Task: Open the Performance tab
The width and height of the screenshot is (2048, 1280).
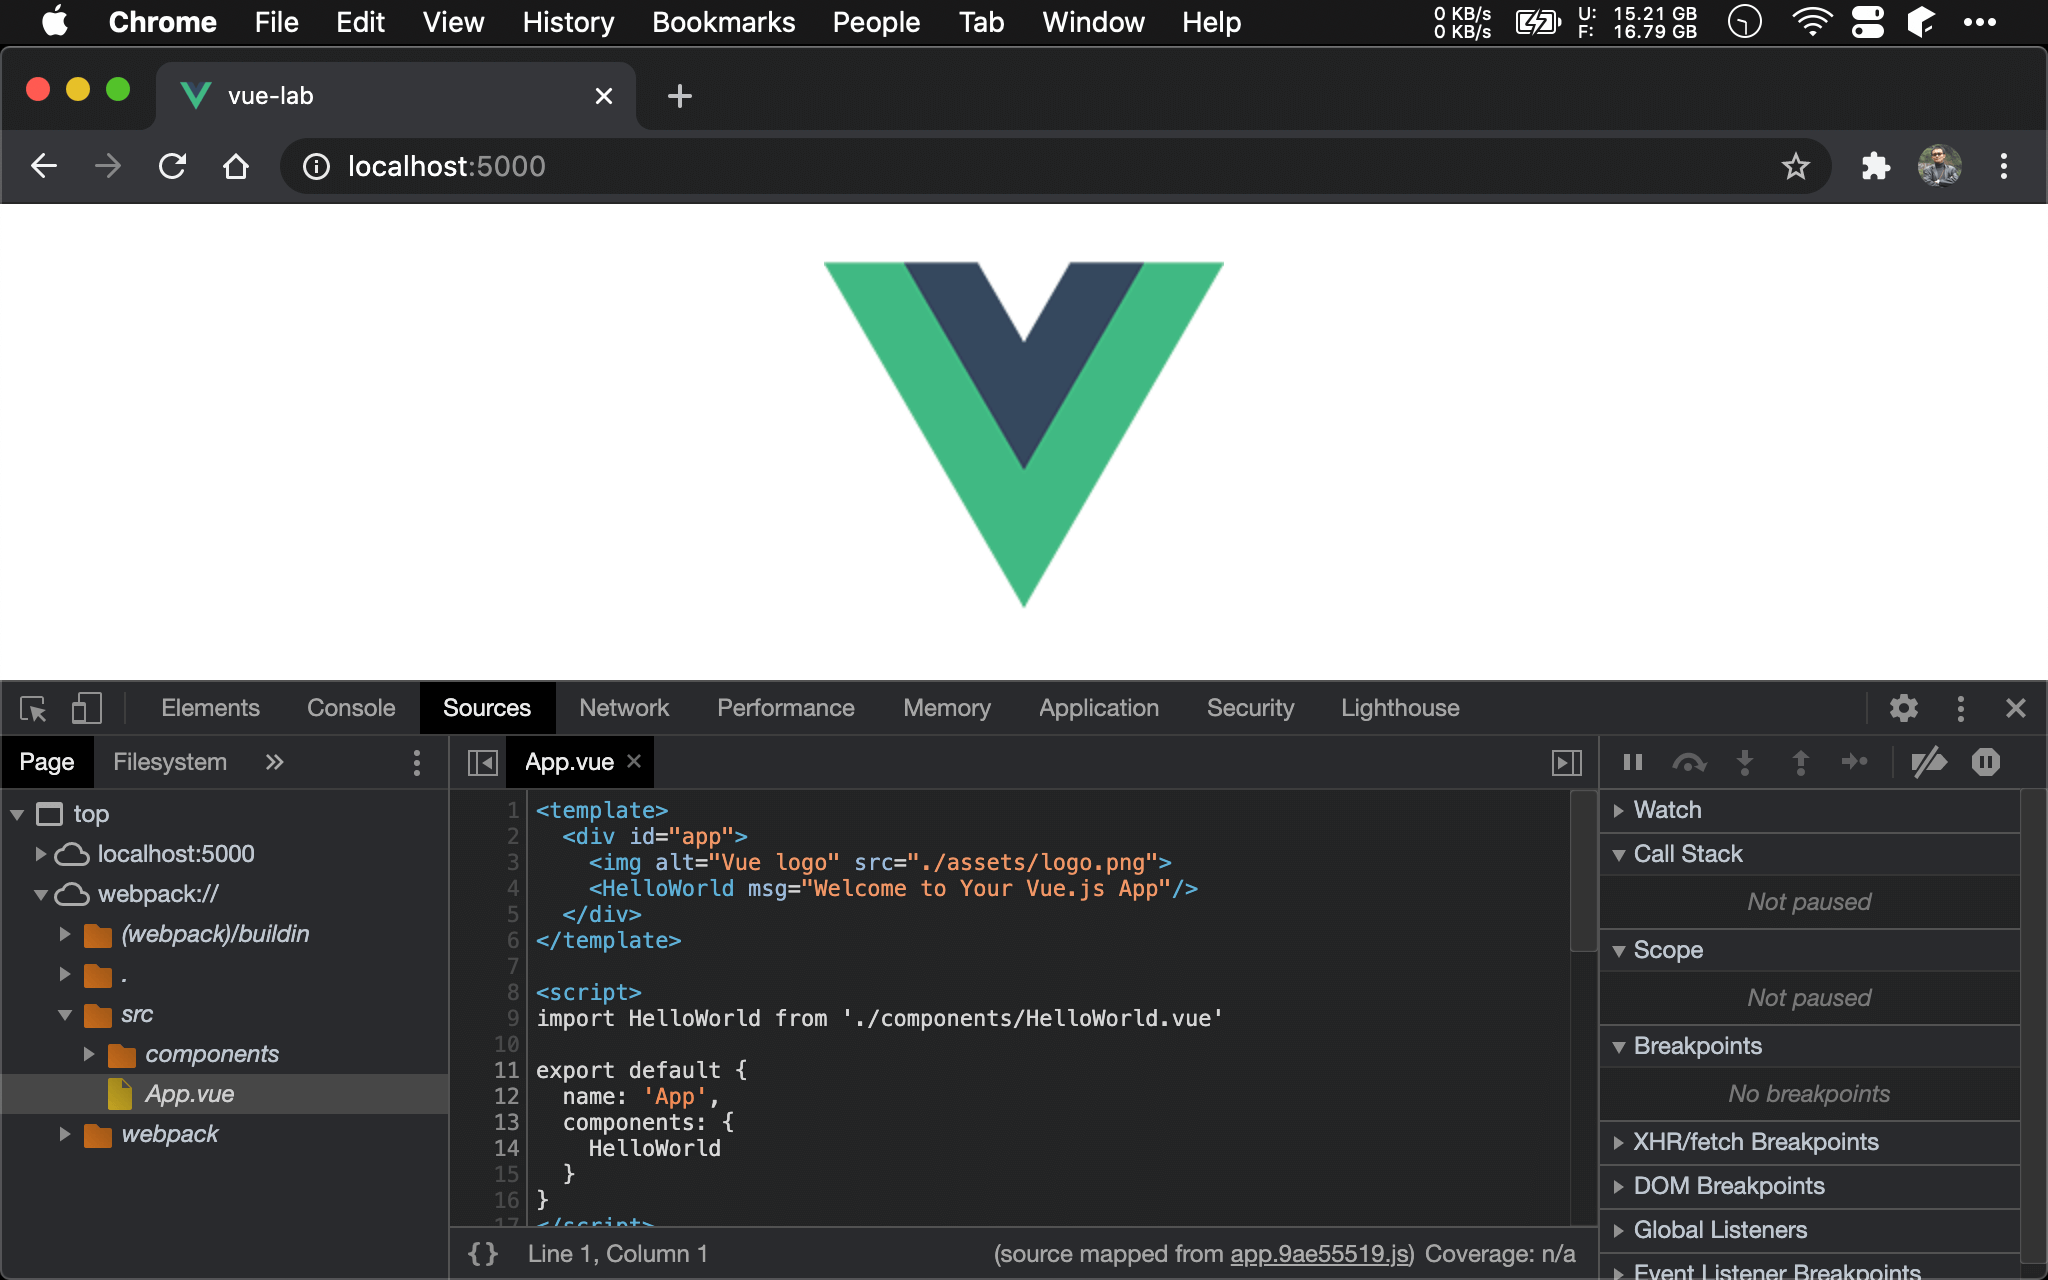Action: [x=786, y=708]
